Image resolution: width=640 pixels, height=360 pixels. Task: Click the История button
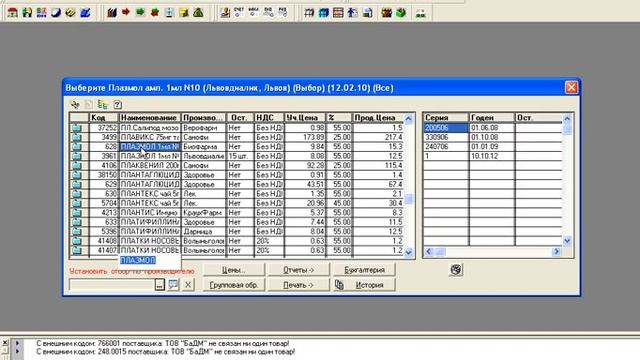[x=364, y=285]
